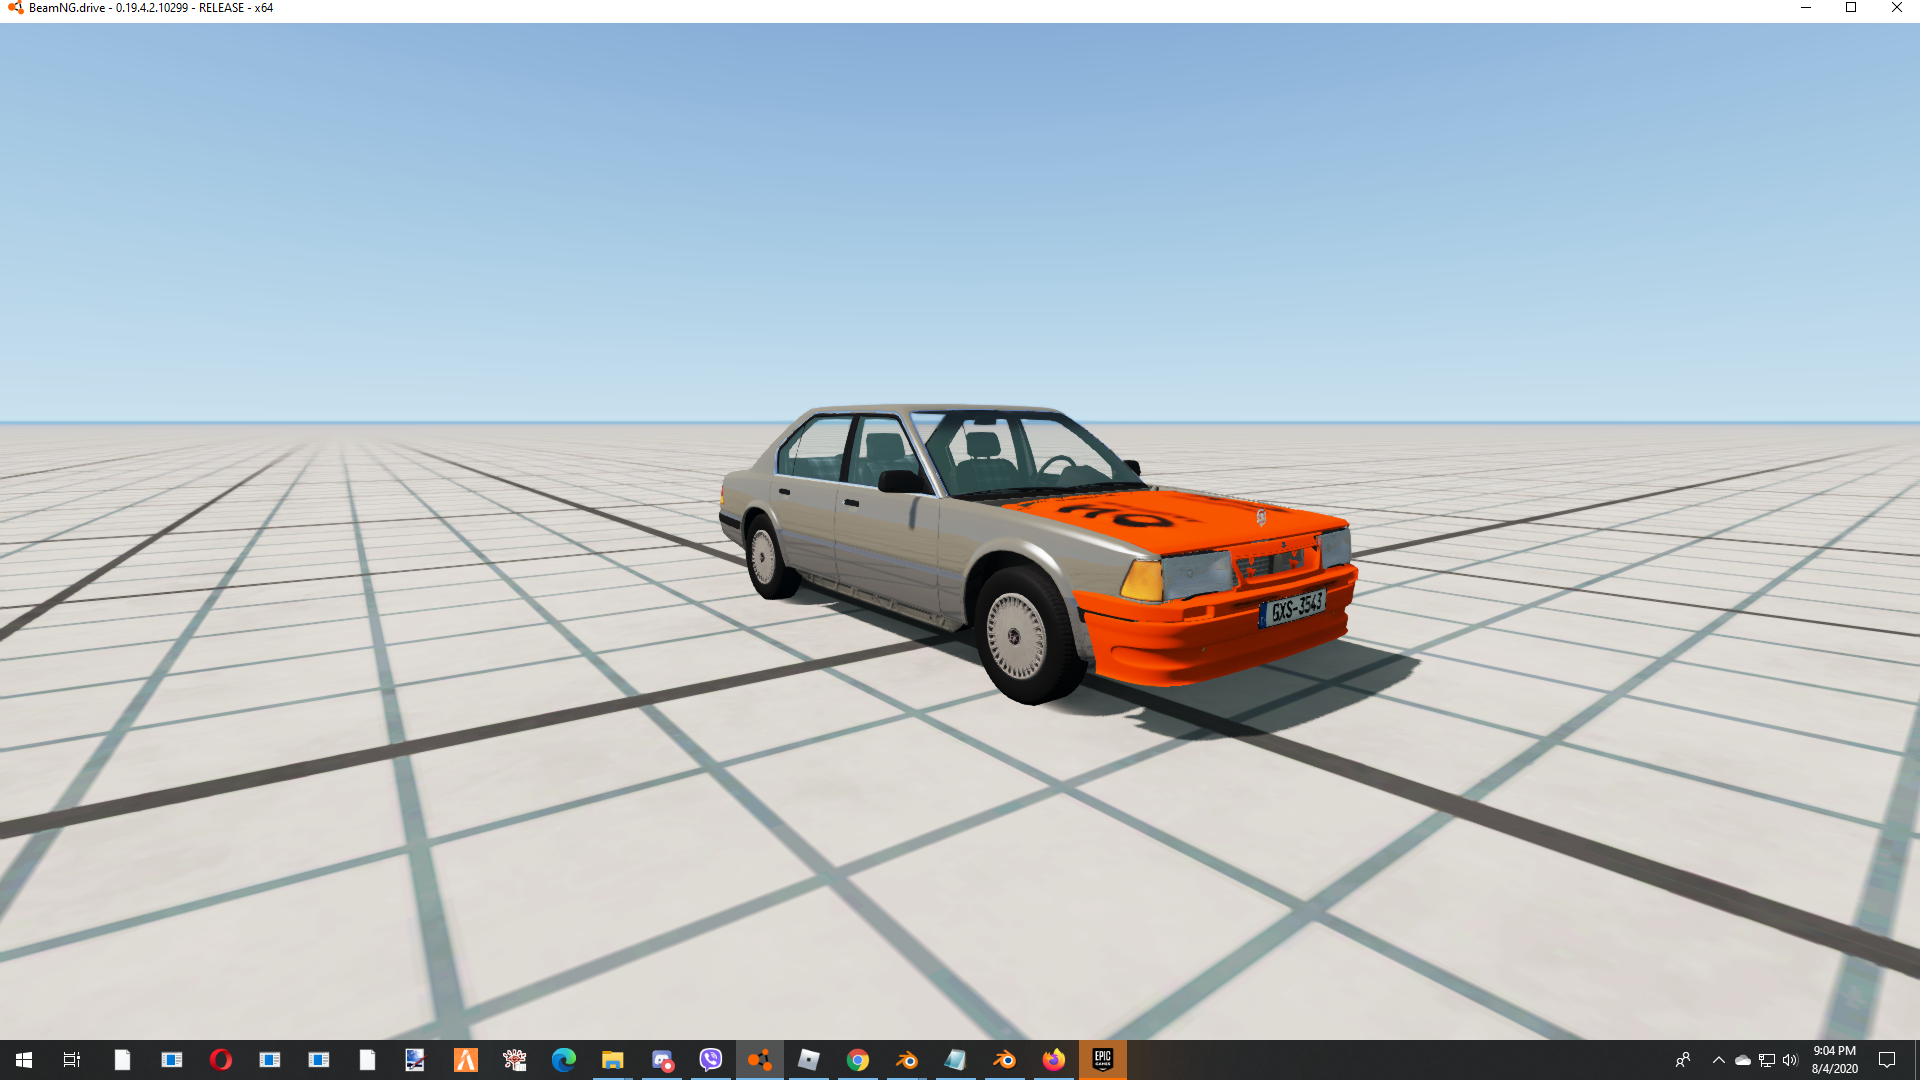The image size is (1920, 1080).
Task: Open the Blender icon left of Firefox
Action: click(x=1005, y=1060)
